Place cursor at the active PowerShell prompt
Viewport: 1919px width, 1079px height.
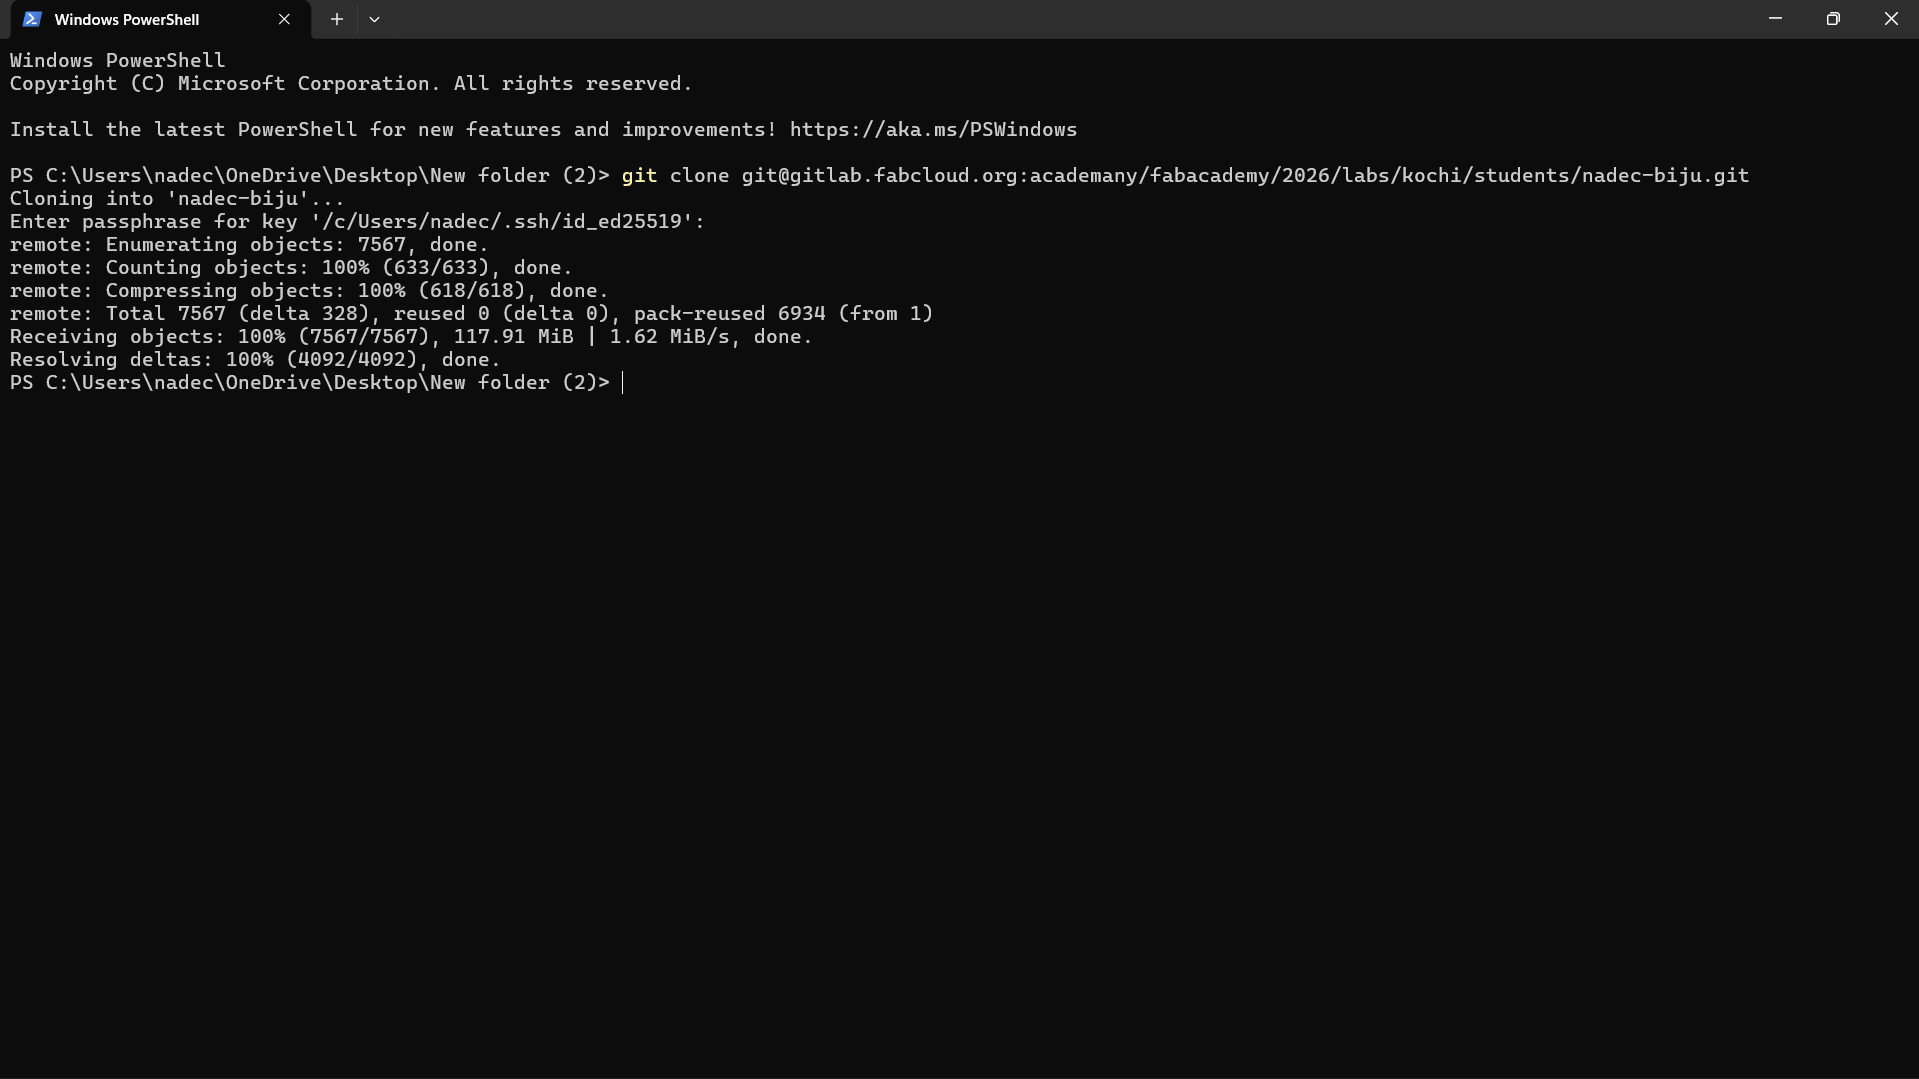(624, 383)
